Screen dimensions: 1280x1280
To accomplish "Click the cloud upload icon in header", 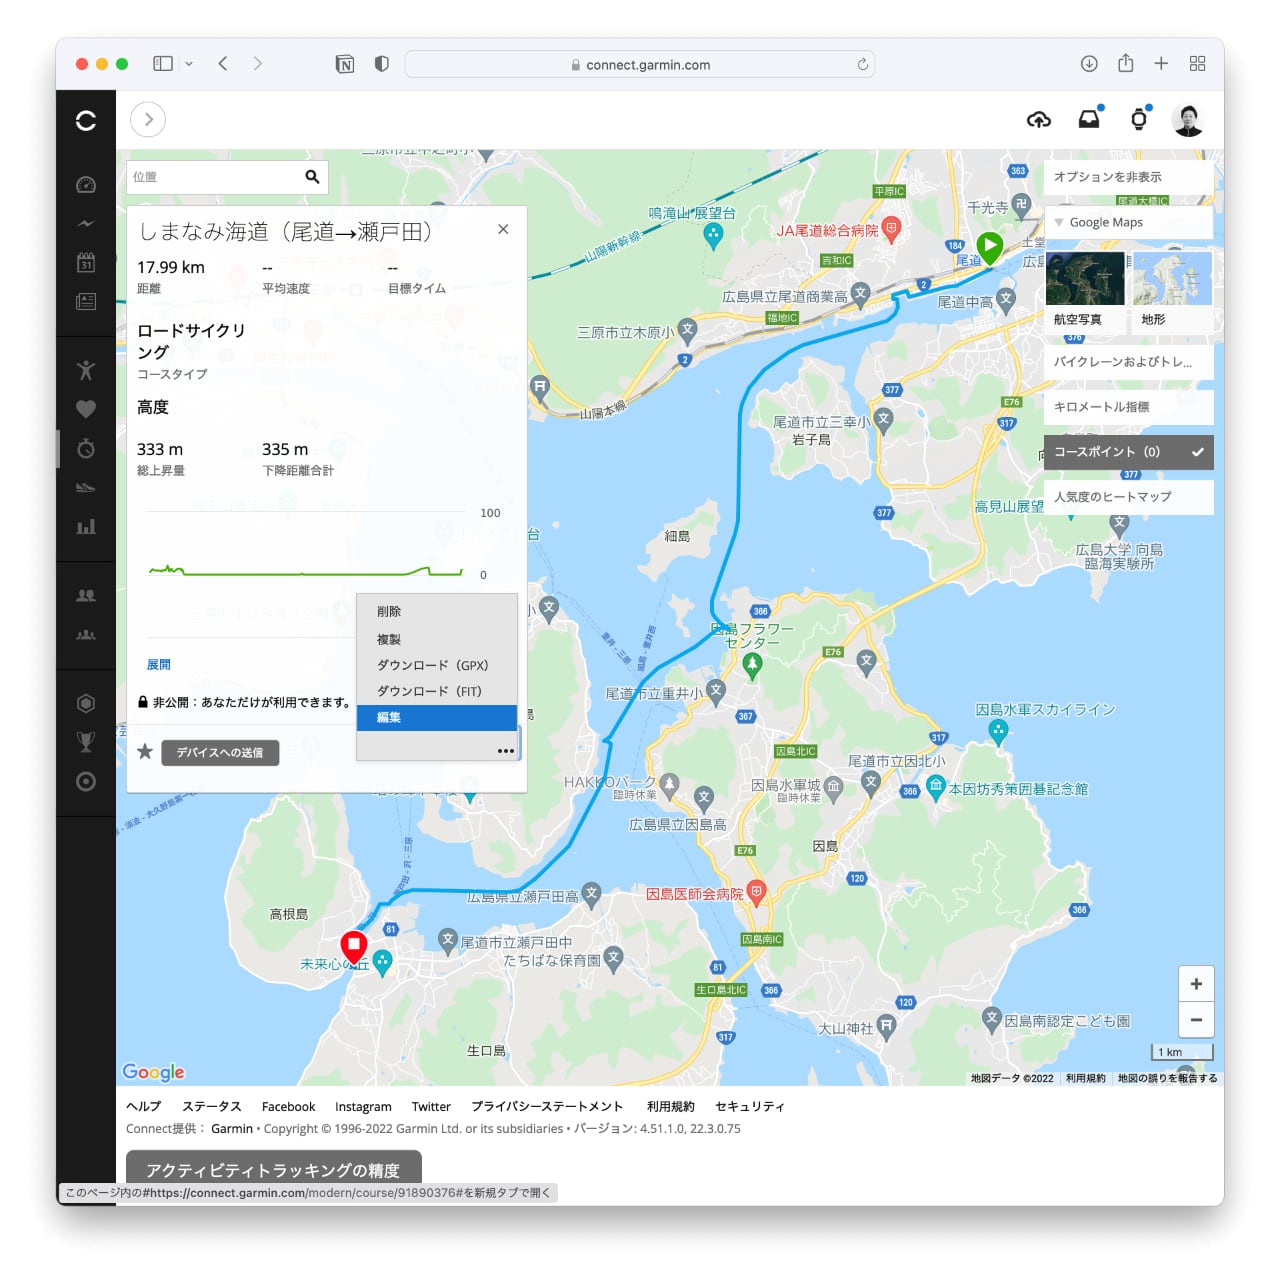I will (1039, 120).
